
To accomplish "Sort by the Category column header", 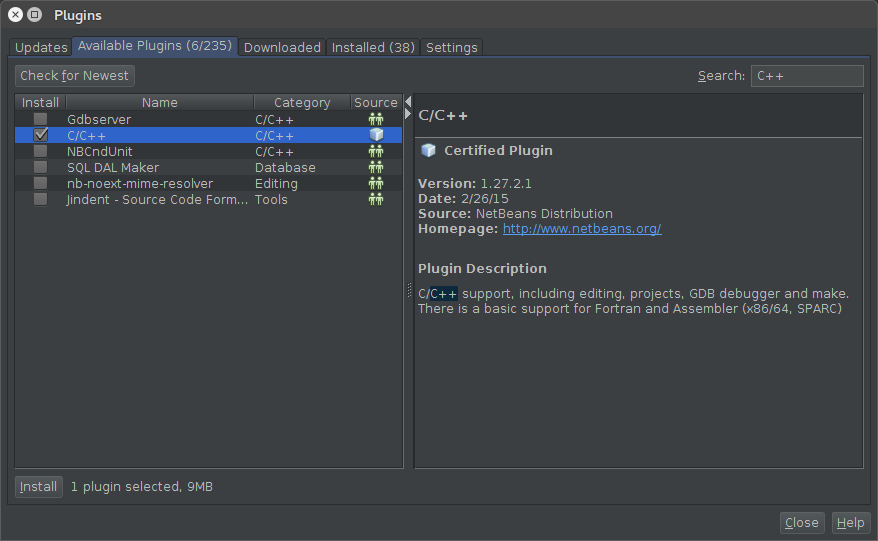I will [x=302, y=102].
